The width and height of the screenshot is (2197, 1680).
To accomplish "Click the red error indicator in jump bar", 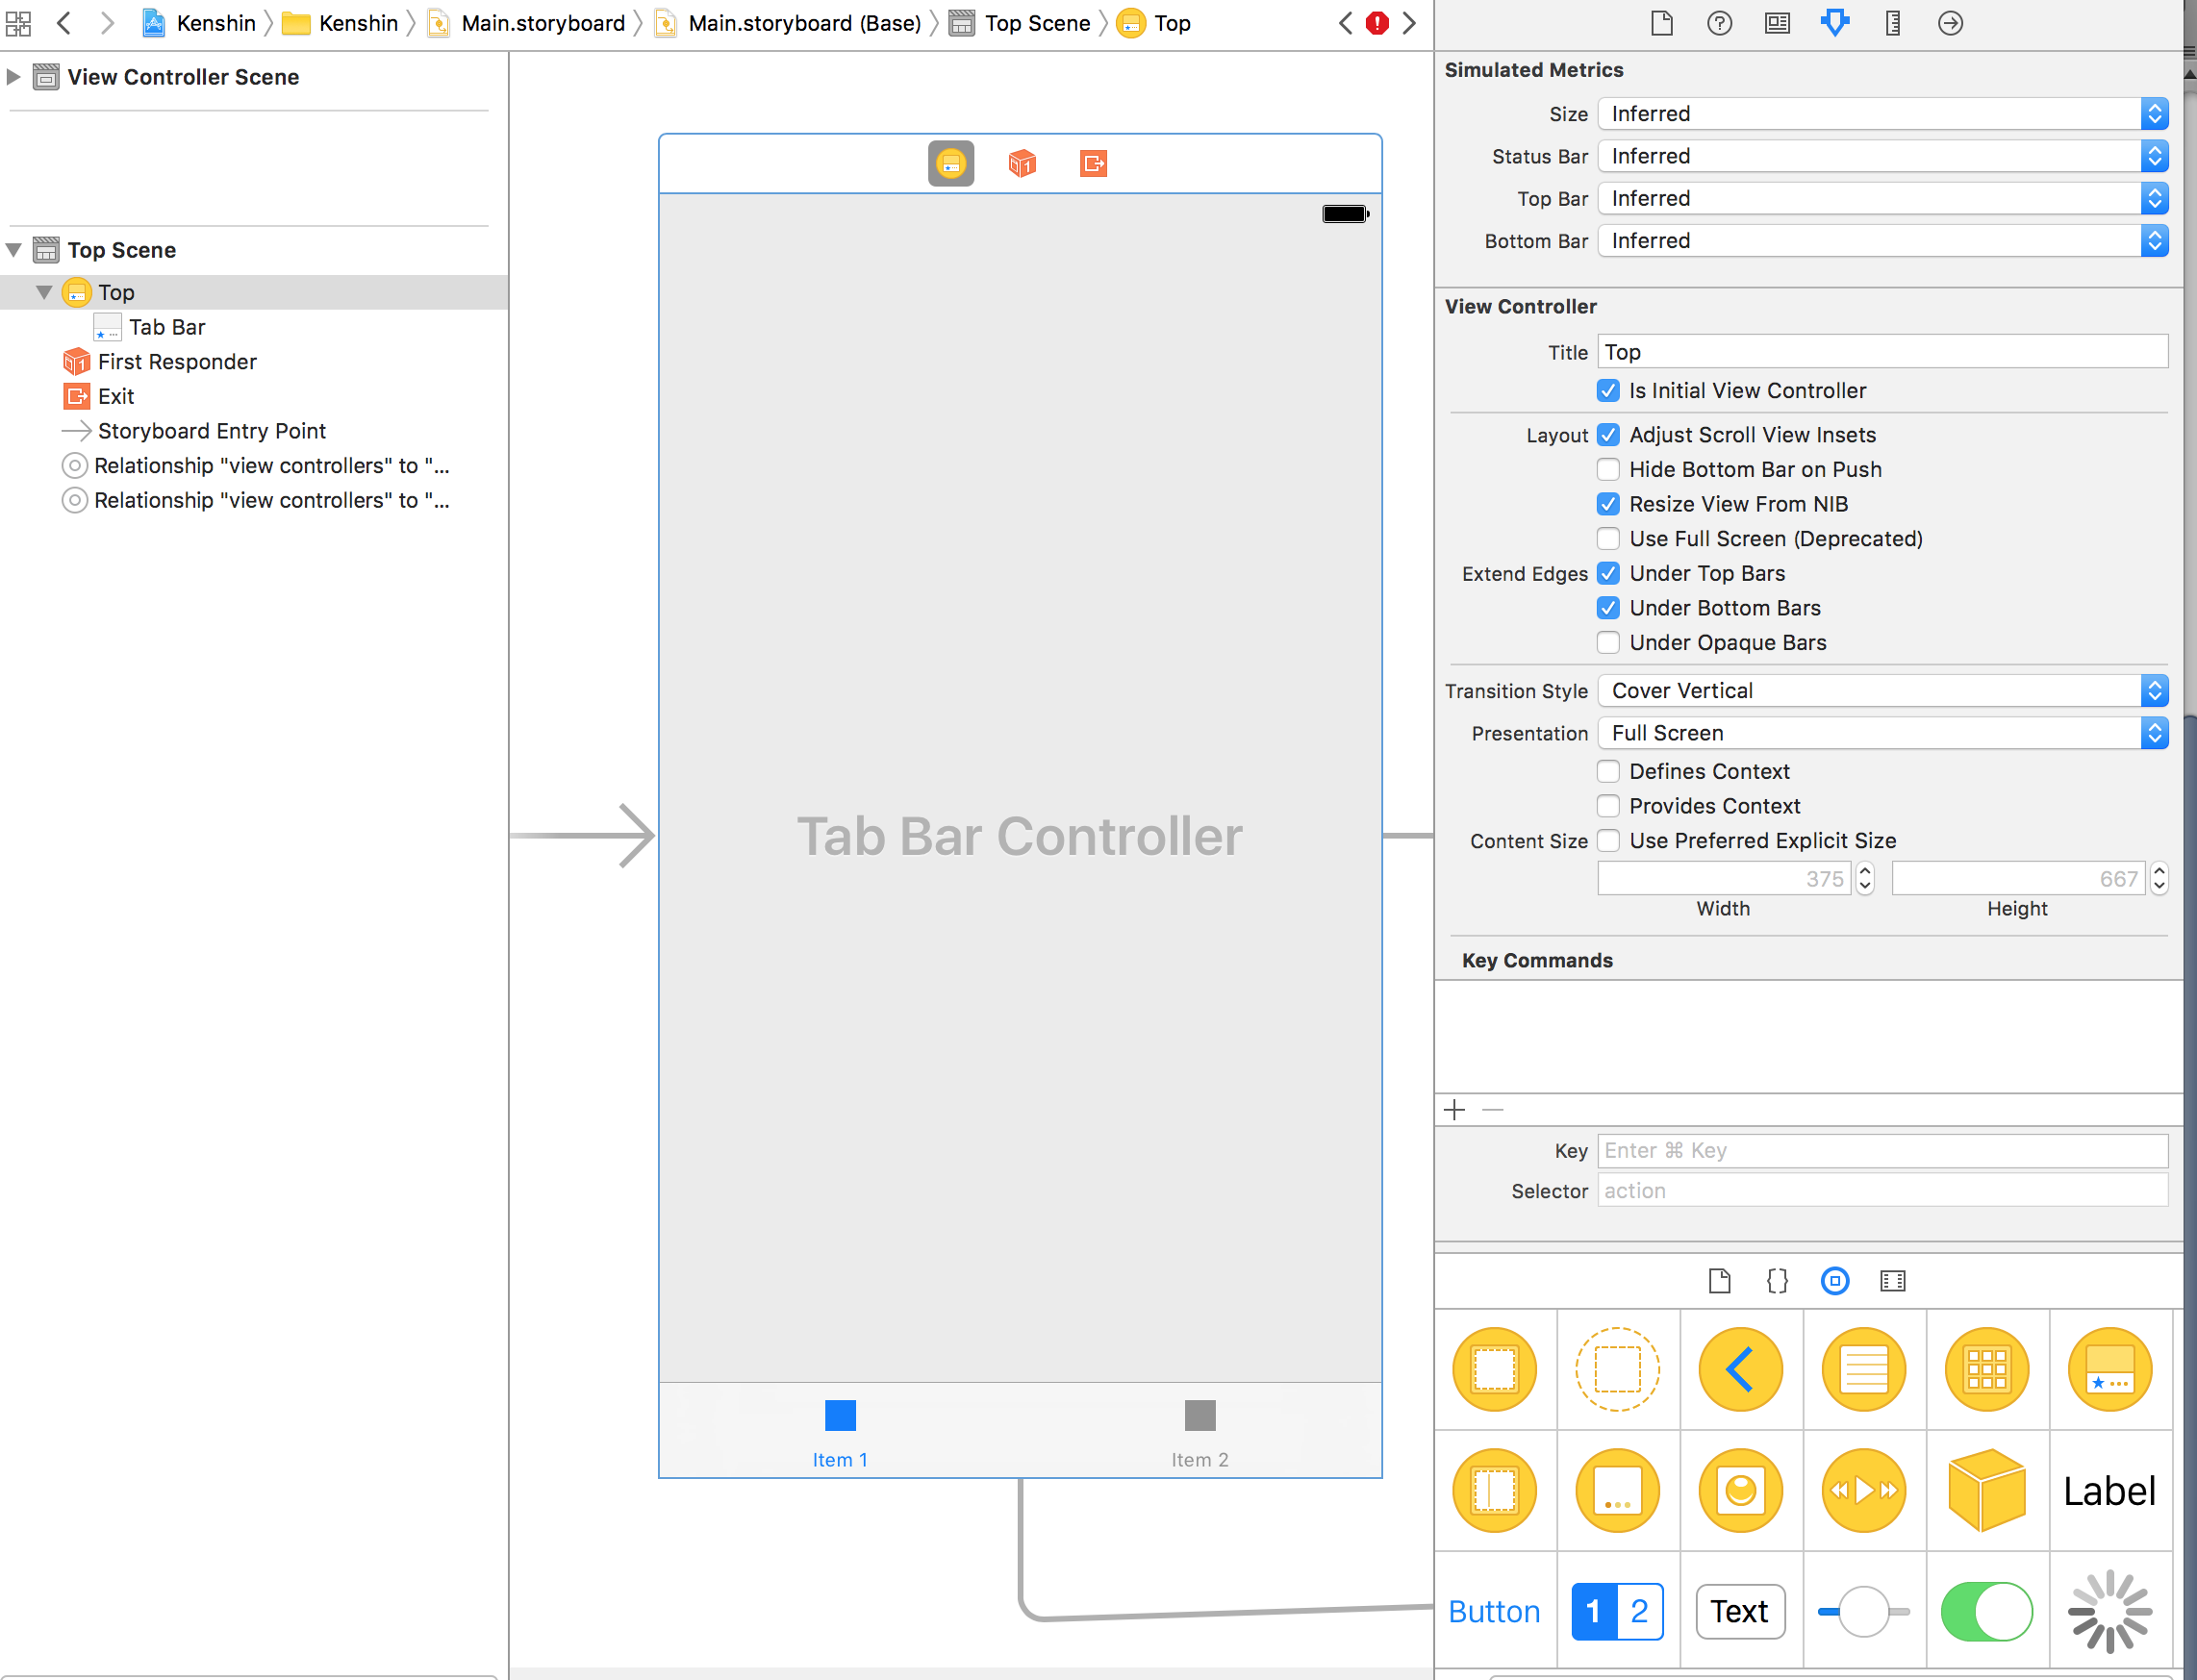I will tap(1377, 22).
